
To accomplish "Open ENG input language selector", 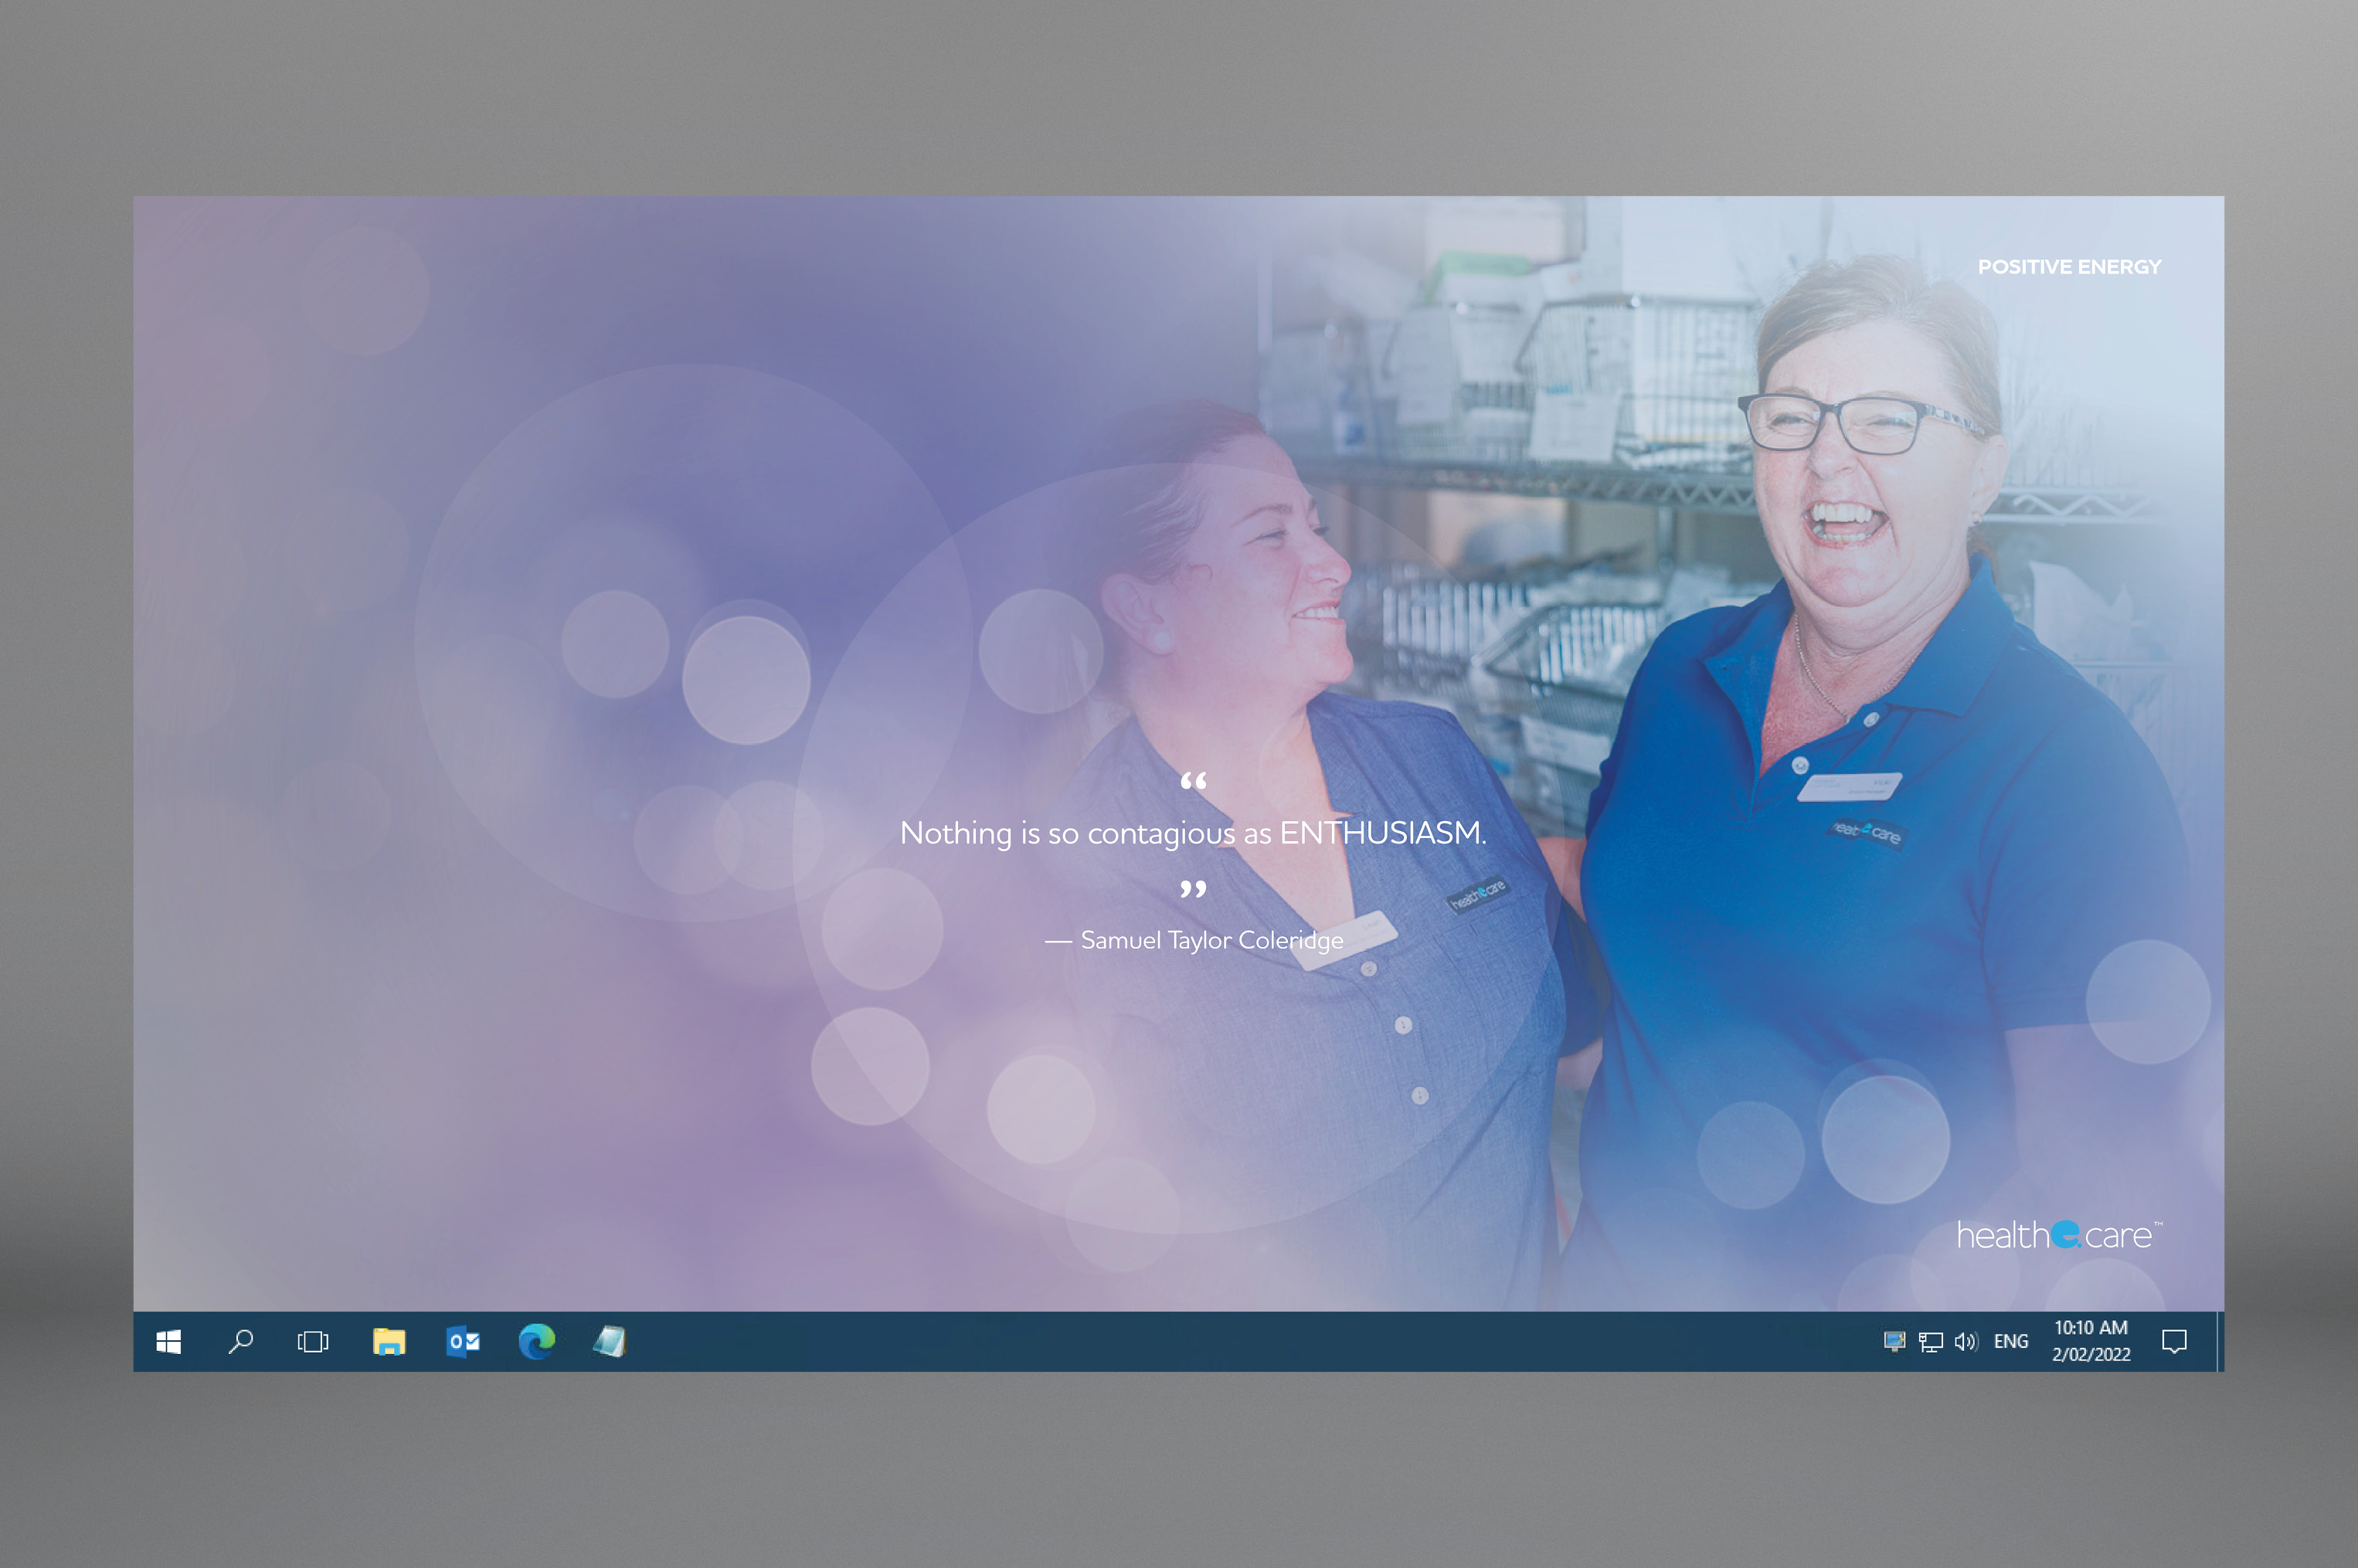I will 2010,1342.
